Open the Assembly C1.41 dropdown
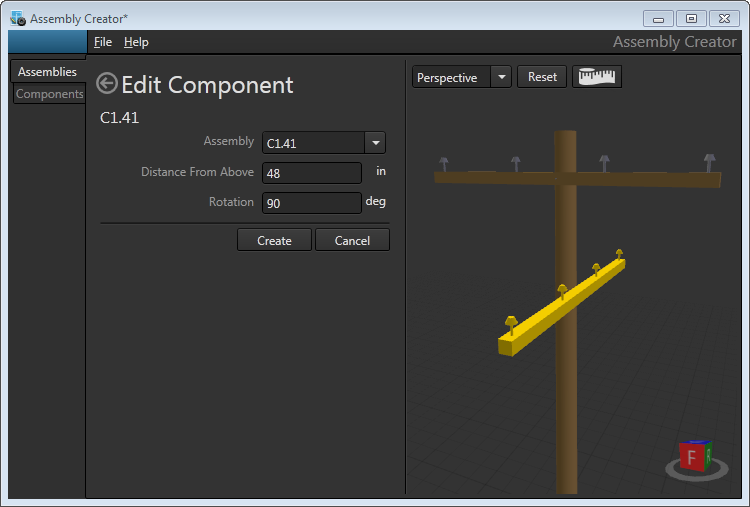 point(375,143)
